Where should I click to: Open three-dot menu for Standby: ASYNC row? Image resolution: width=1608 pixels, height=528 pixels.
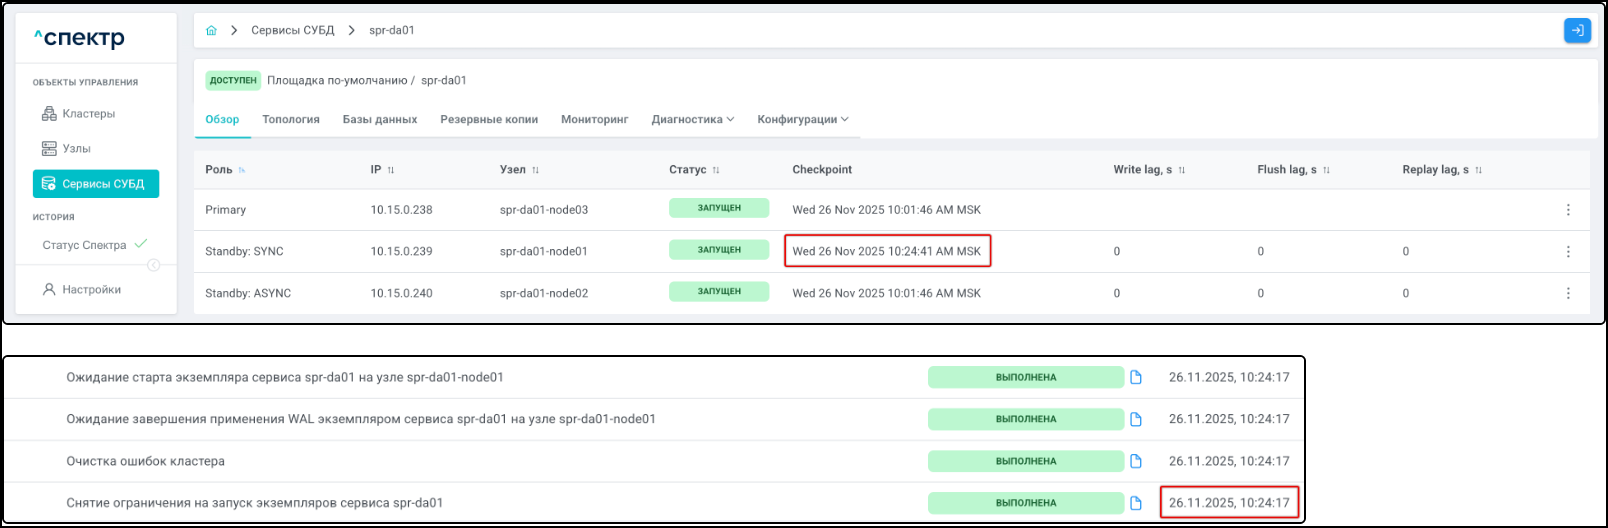coord(1567,294)
